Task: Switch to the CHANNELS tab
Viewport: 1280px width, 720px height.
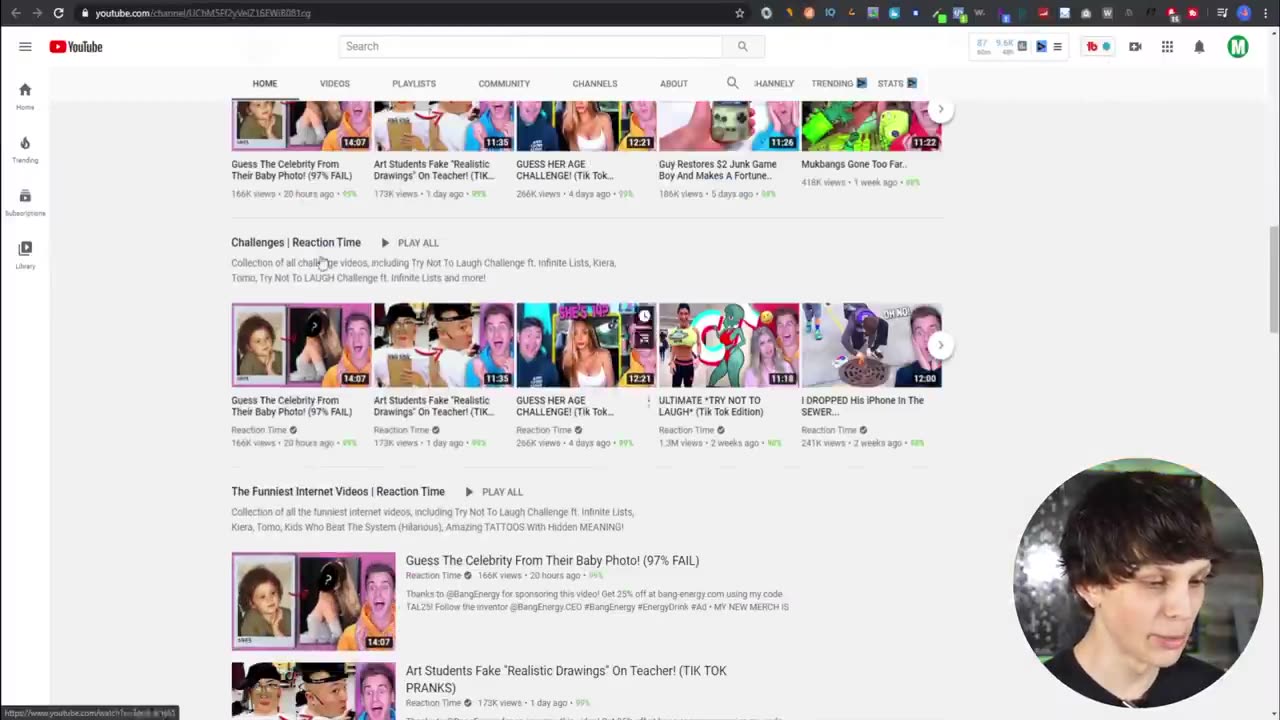Action: (595, 84)
